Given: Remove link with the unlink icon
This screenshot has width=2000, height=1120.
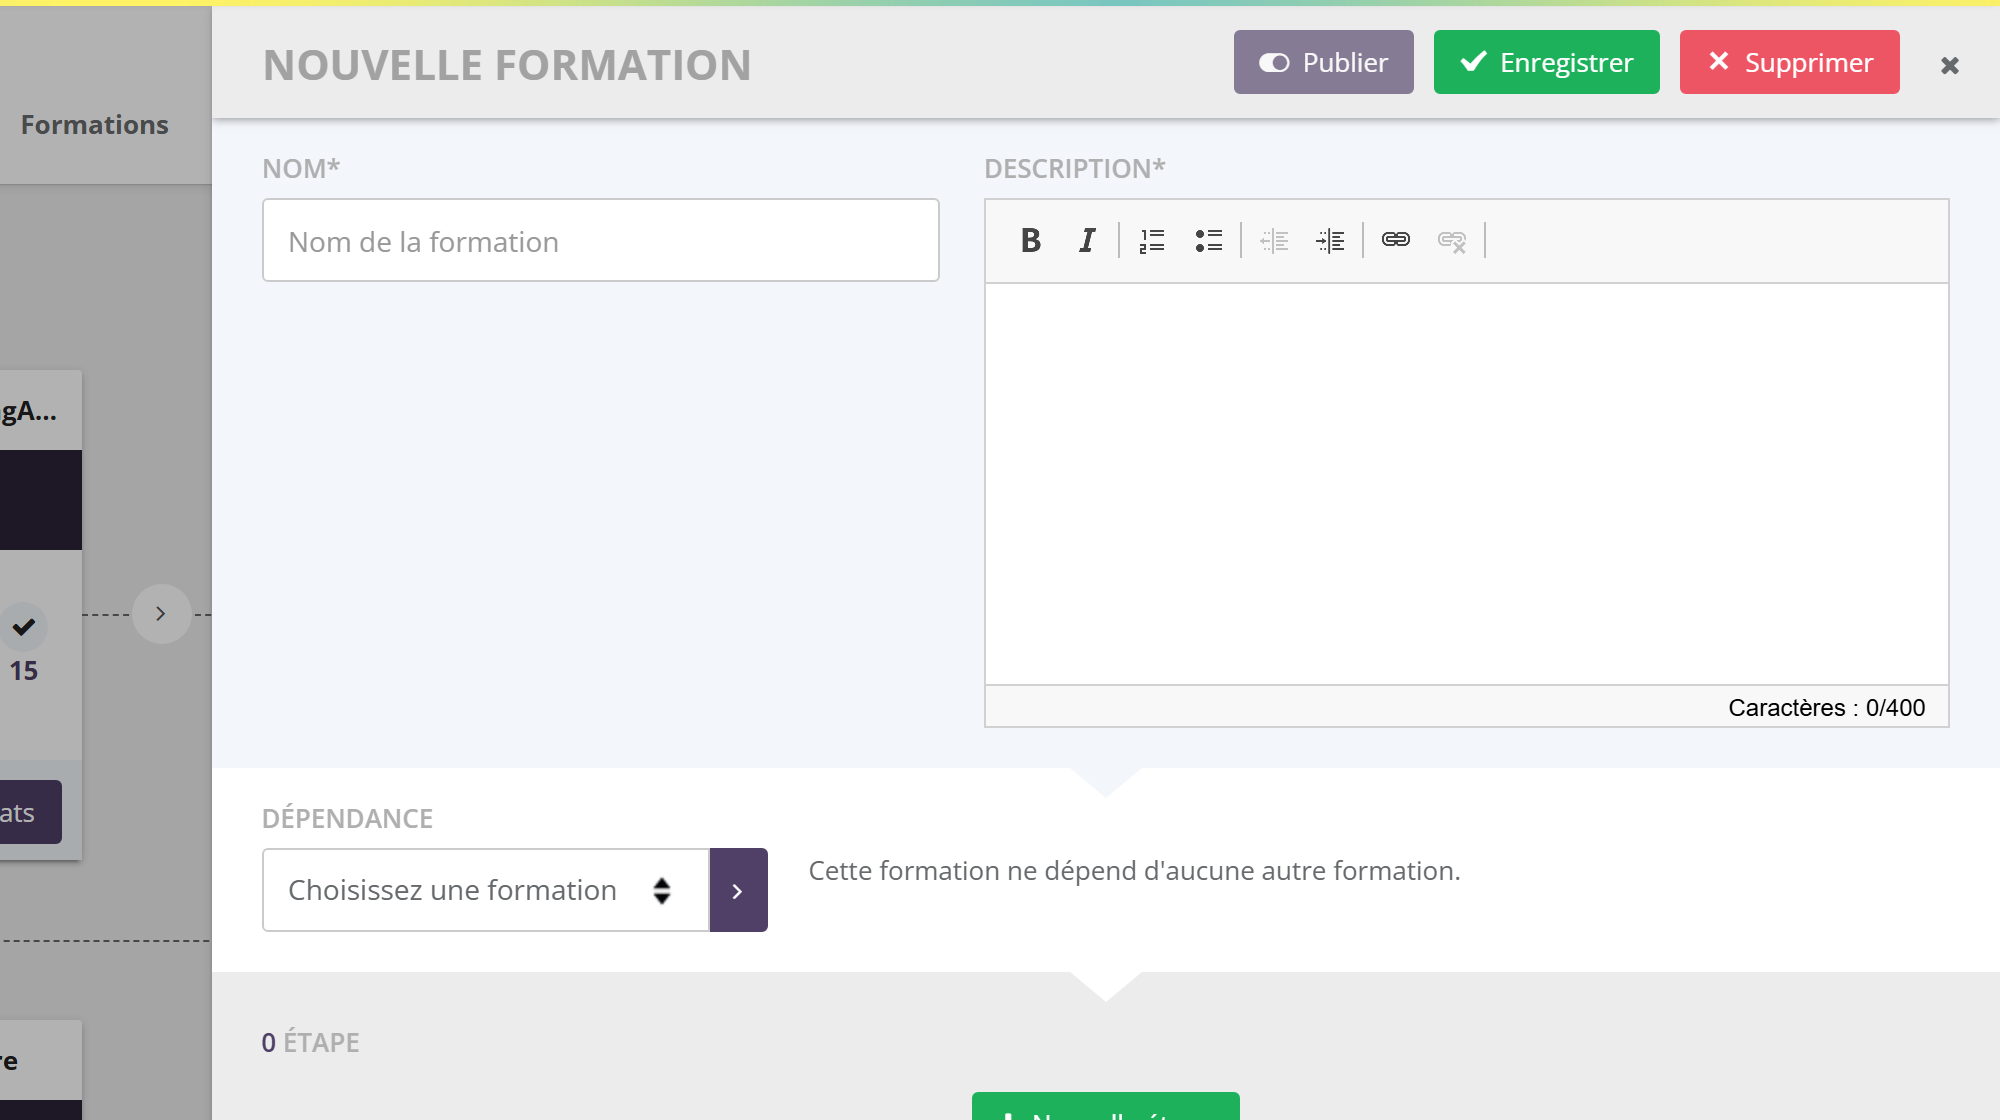Looking at the screenshot, I should click(x=1452, y=240).
